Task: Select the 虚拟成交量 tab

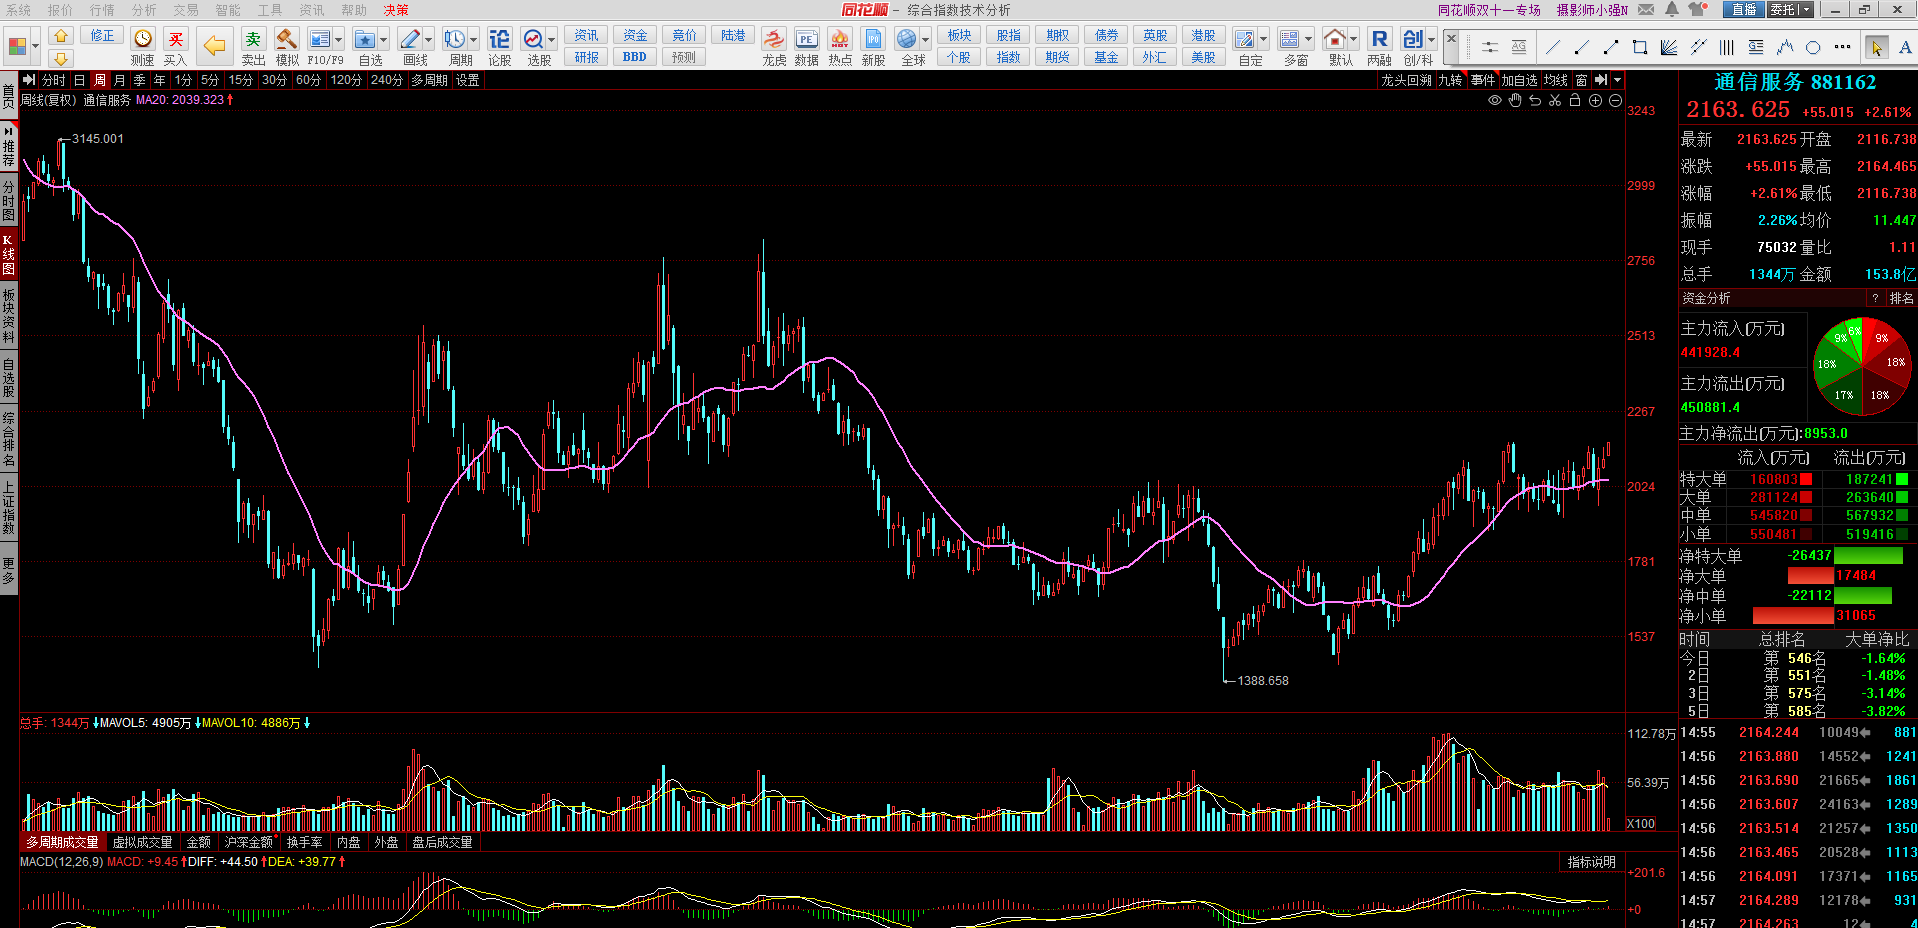Action: 142,842
